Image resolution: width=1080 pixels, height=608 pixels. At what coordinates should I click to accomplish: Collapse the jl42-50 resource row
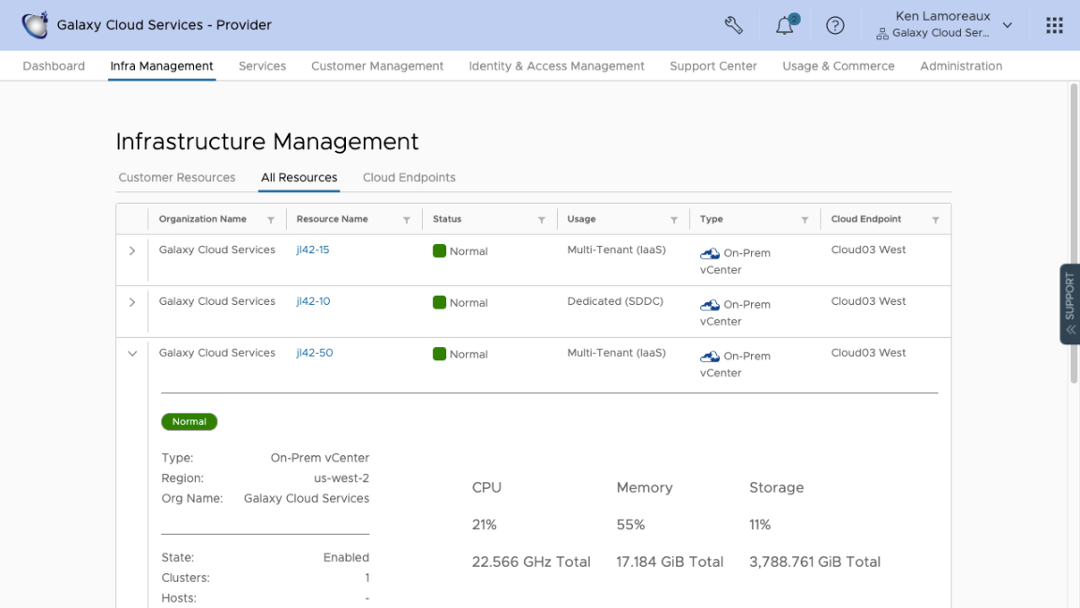tap(132, 354)
